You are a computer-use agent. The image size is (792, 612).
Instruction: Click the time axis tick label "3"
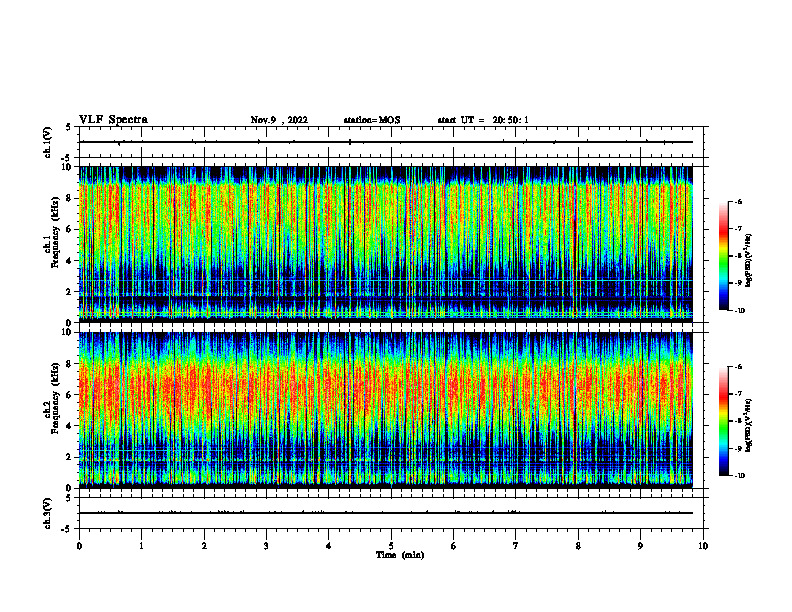click(266, 546)
